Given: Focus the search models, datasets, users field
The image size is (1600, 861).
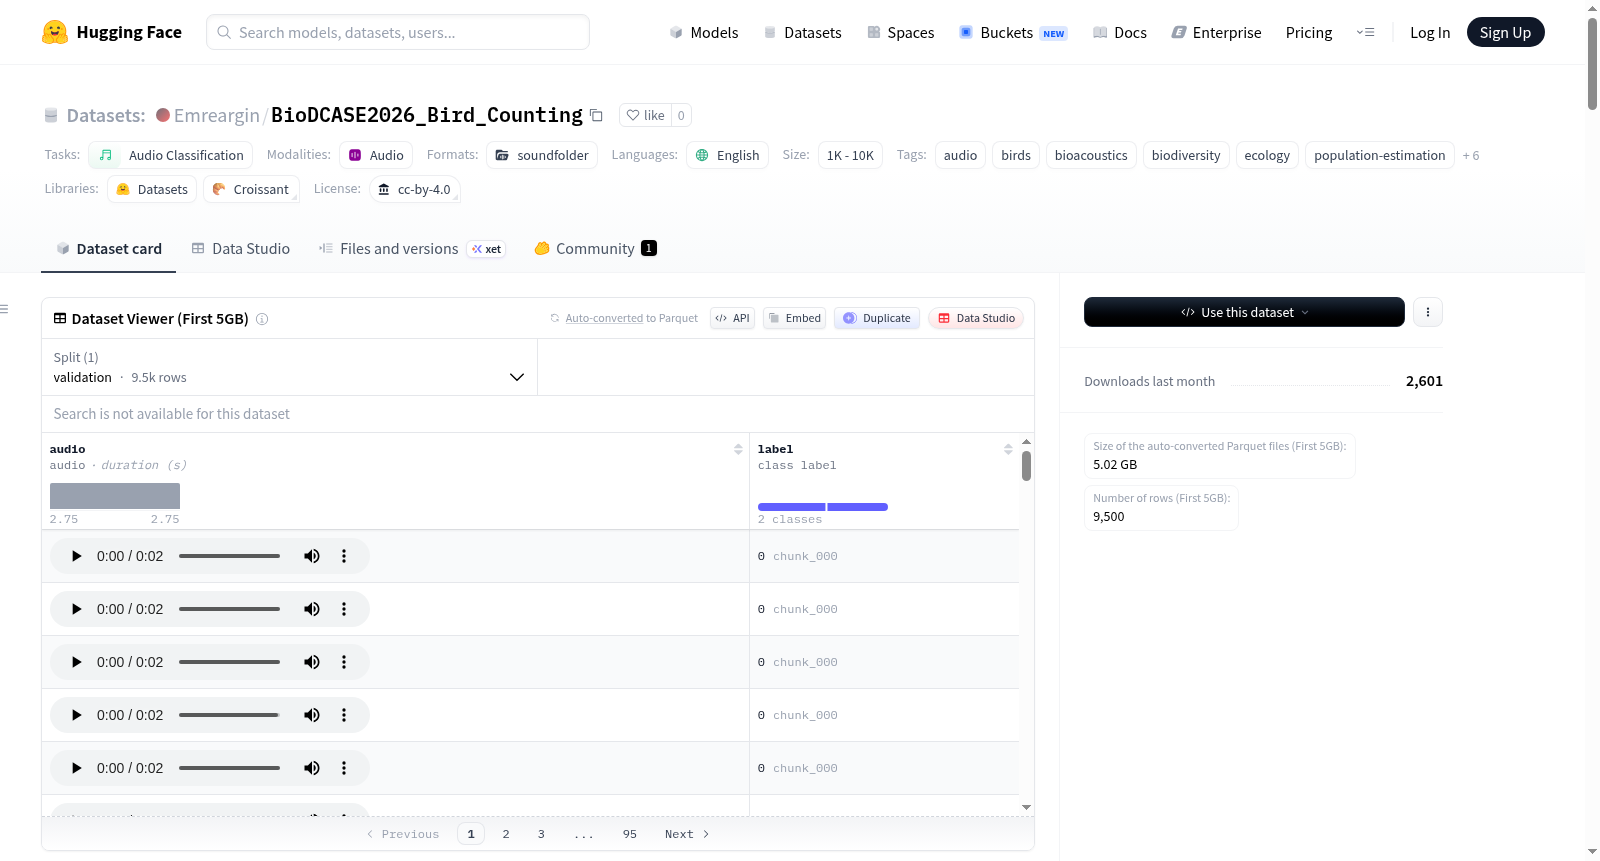Looking at the screenshot, I should click(398, 32).
